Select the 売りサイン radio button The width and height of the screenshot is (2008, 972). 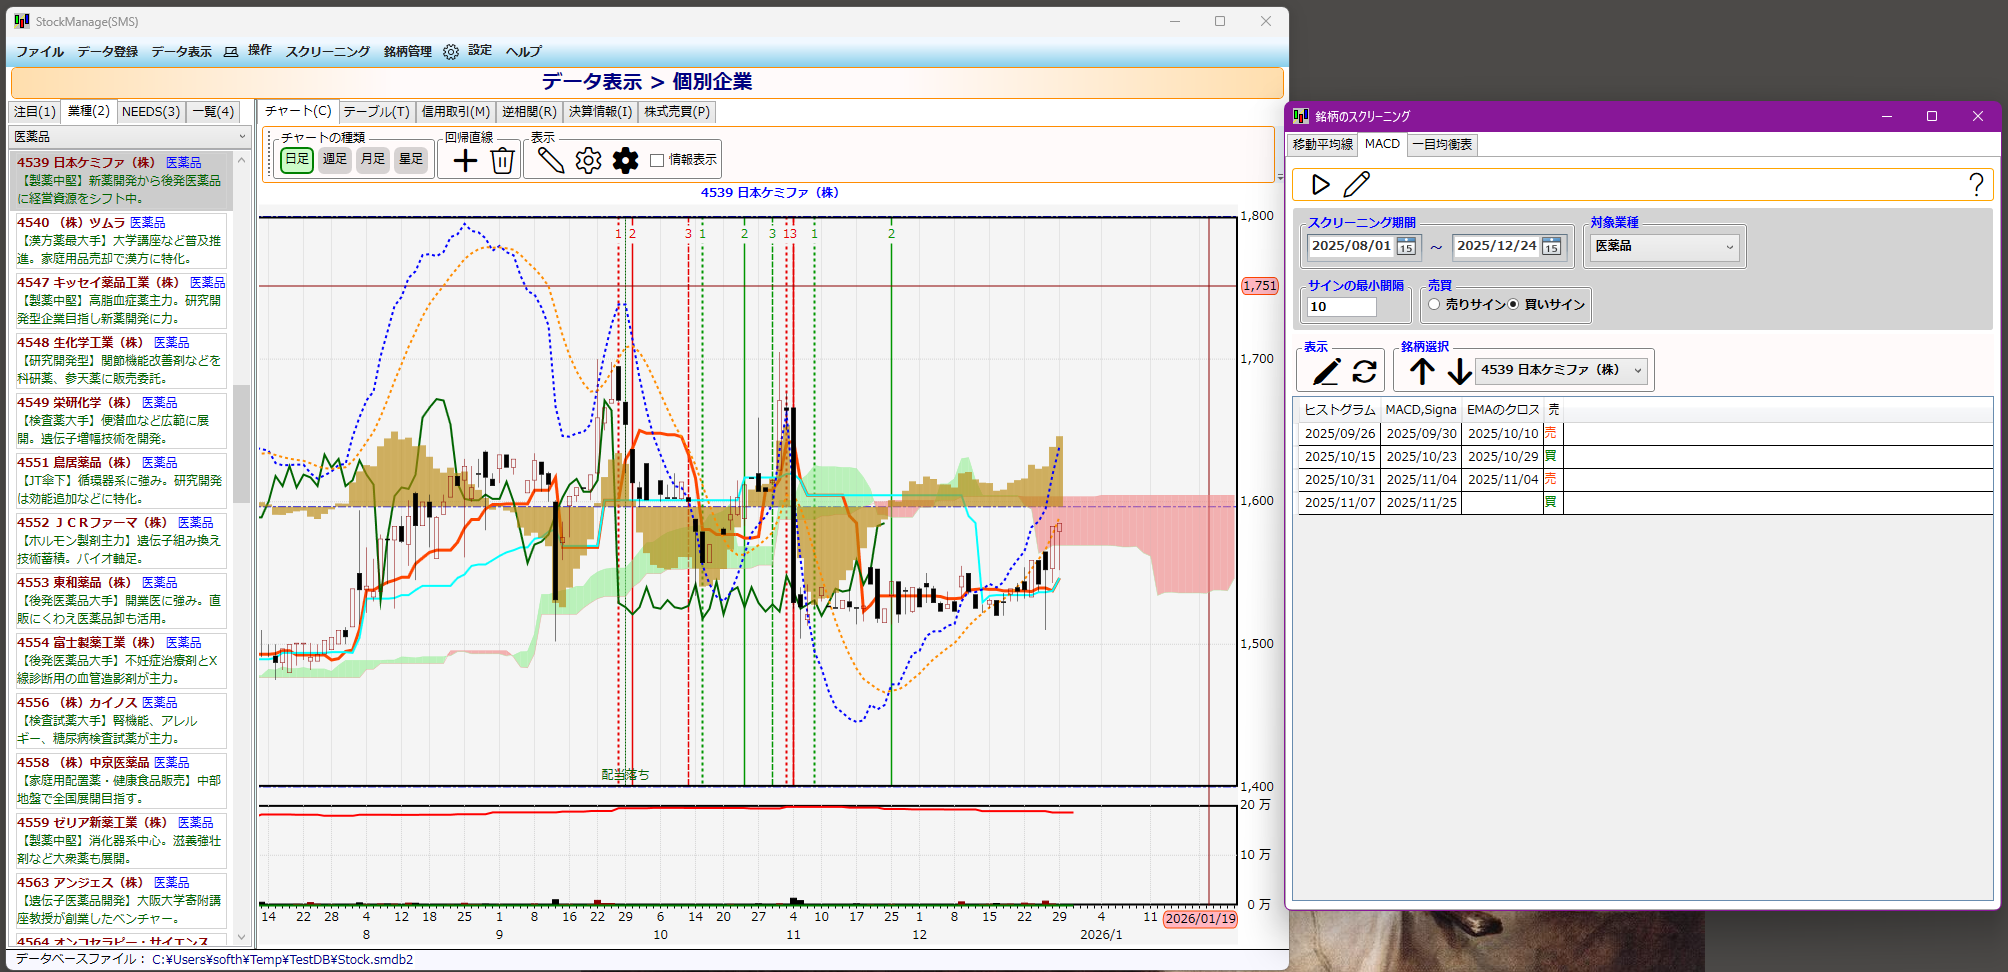1435,305
